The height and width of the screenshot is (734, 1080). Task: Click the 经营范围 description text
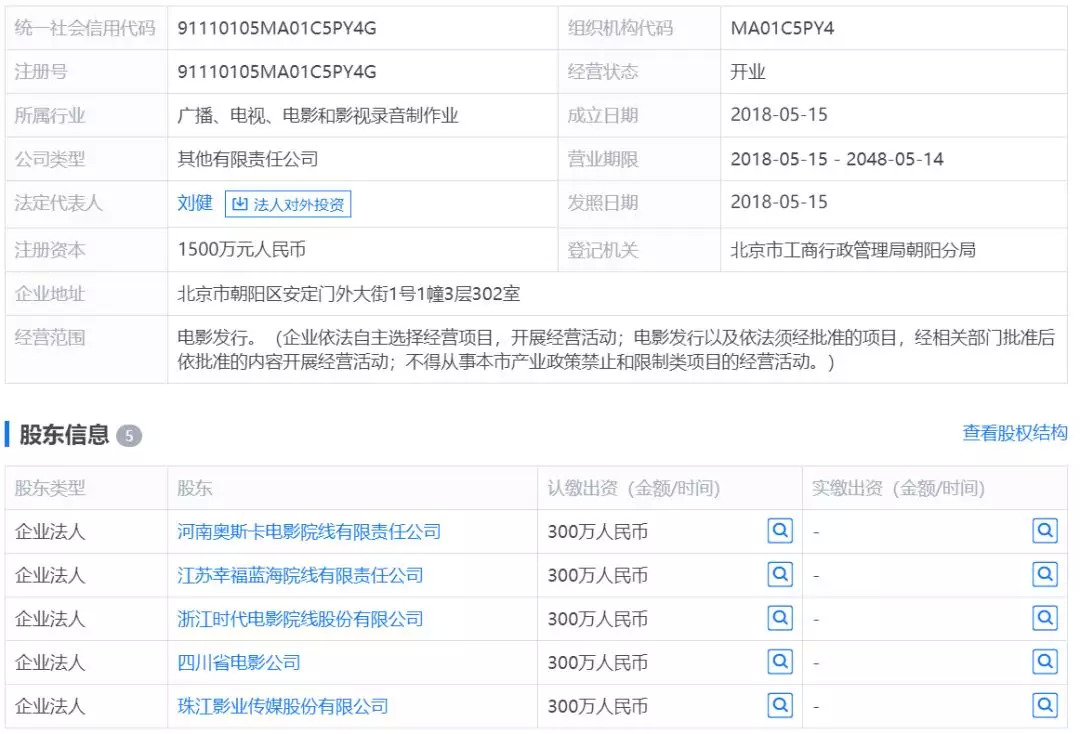click(616, 349)
